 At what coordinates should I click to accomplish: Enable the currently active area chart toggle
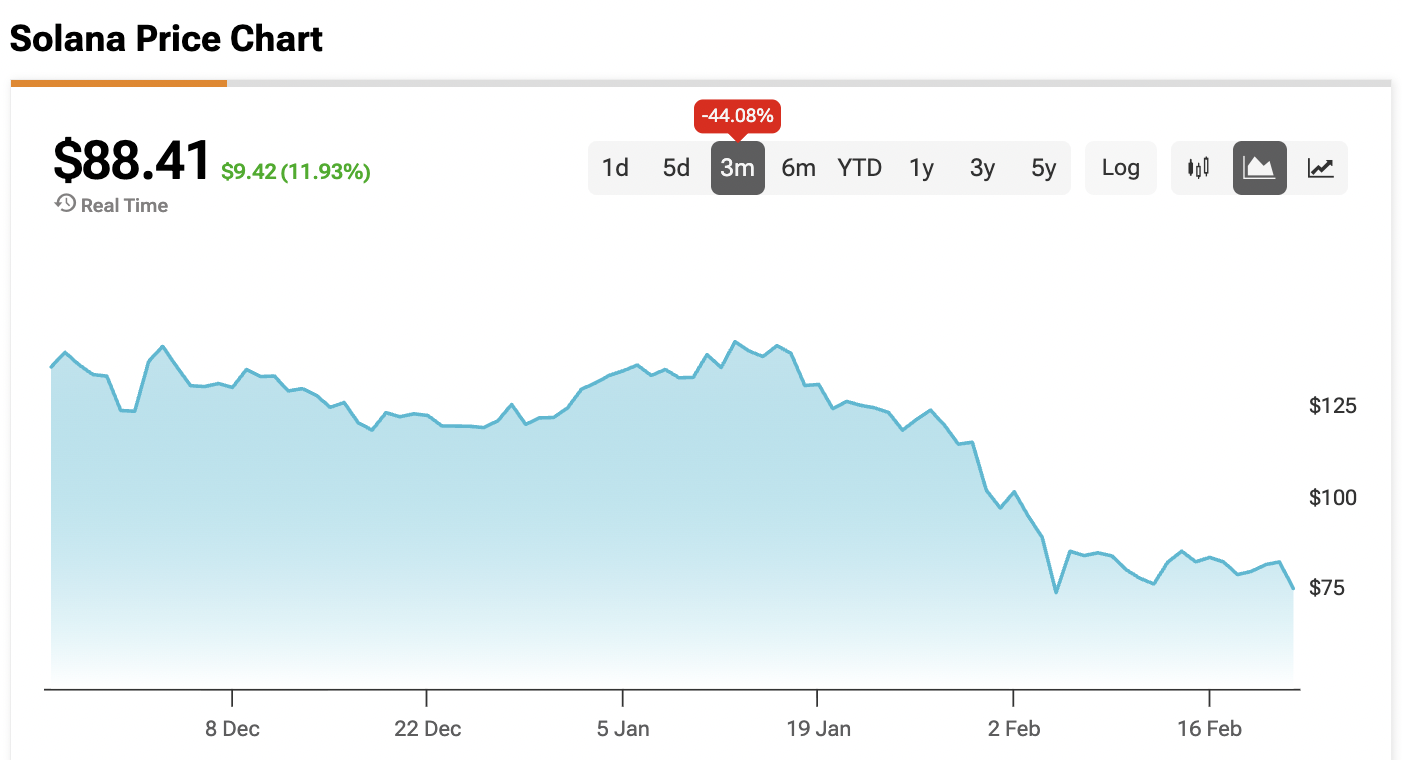click(x=1259, y=168)
